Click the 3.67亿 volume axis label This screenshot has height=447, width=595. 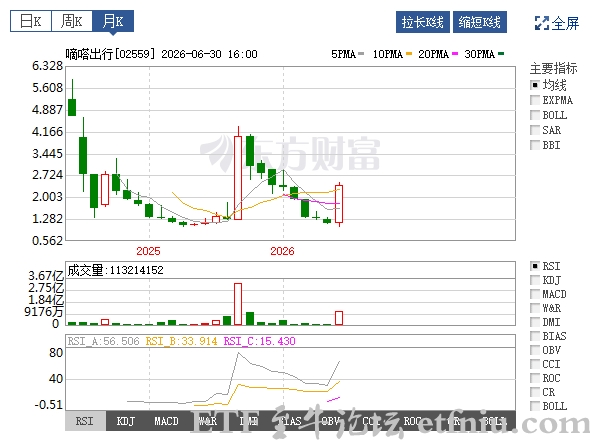(46, 275)
